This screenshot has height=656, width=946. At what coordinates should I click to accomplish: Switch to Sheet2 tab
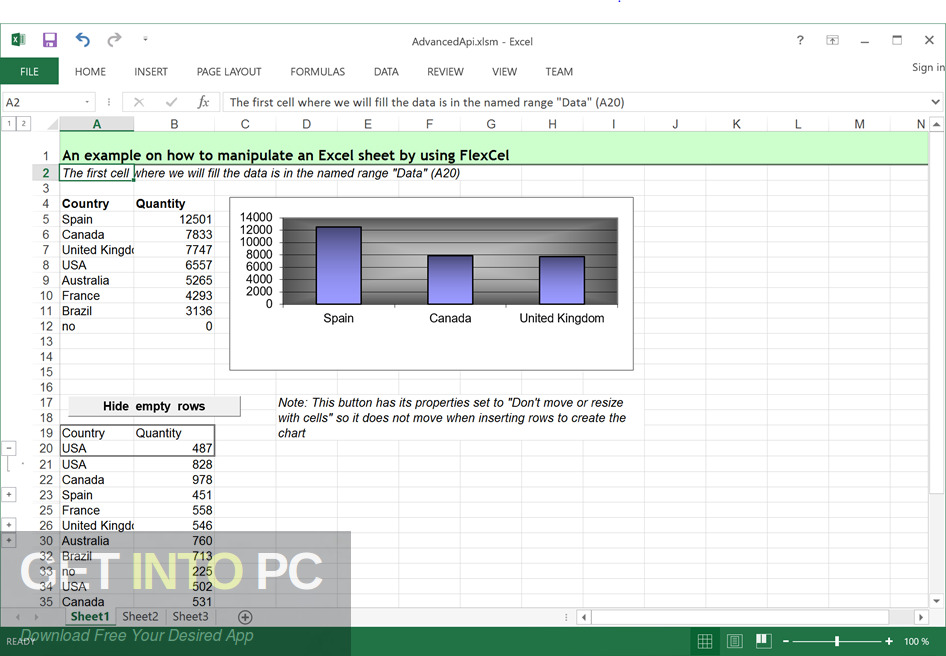[x=140, y=617]
